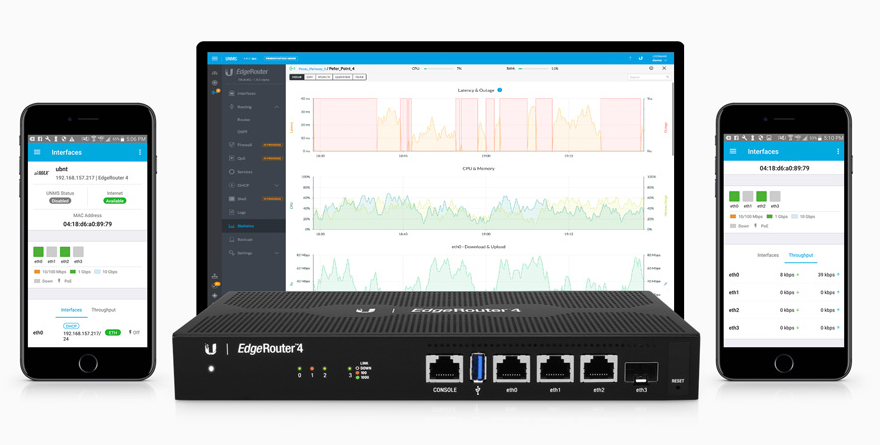Click the DHCP icon in the sidebar

pyautogui.click(x=232, y=185)
